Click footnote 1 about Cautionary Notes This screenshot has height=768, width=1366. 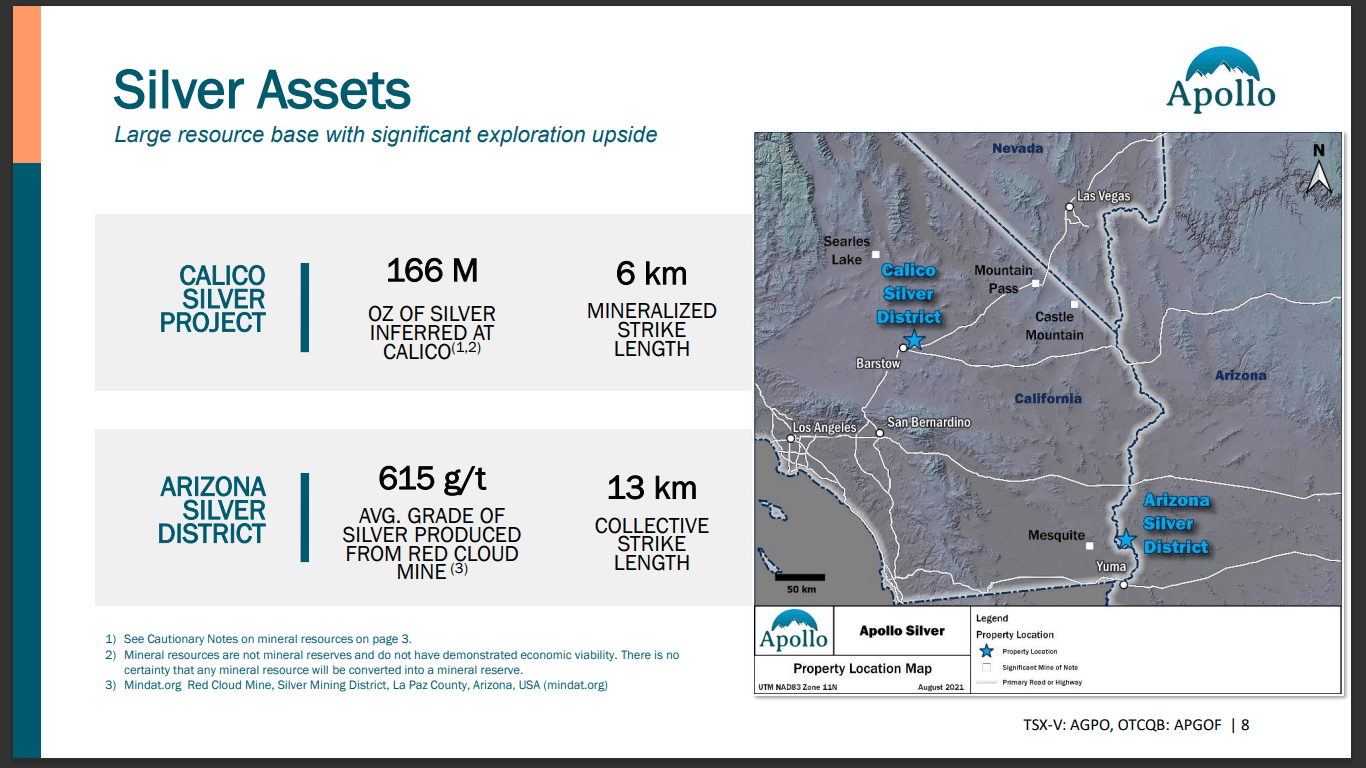[258, 639]
